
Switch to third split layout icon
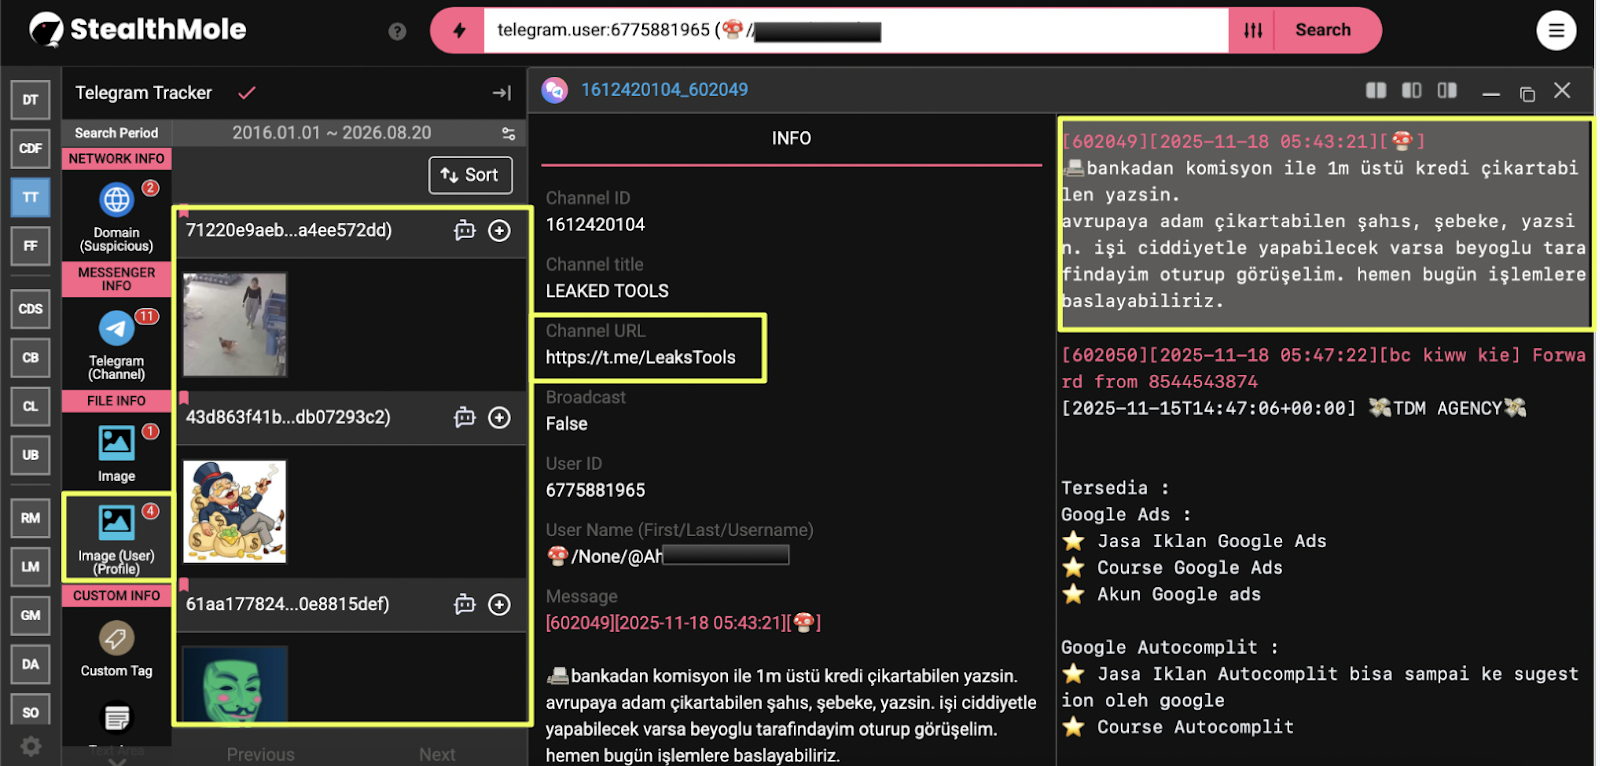[x=1447, y=91]
